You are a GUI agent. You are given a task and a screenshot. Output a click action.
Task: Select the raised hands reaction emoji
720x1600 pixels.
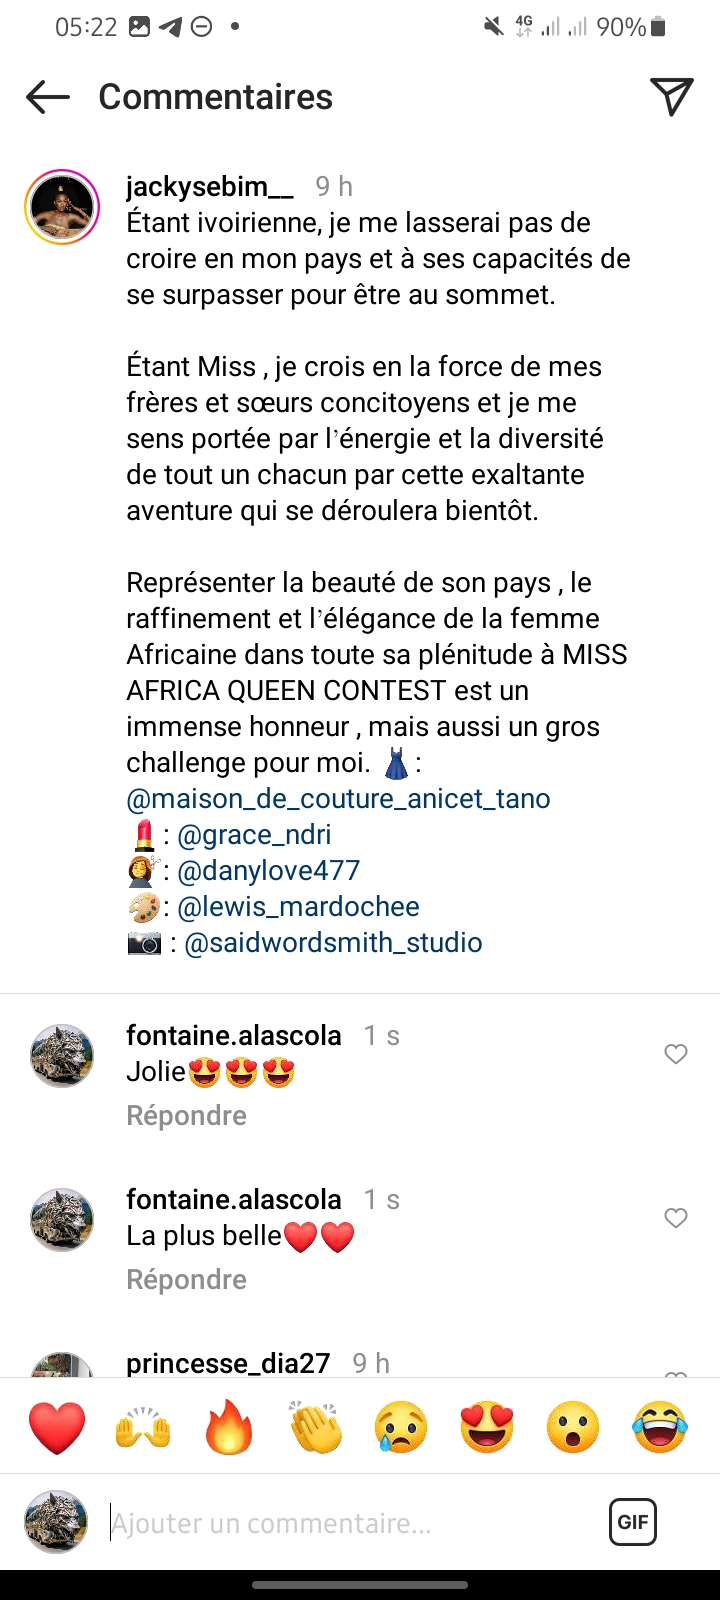145,1427
